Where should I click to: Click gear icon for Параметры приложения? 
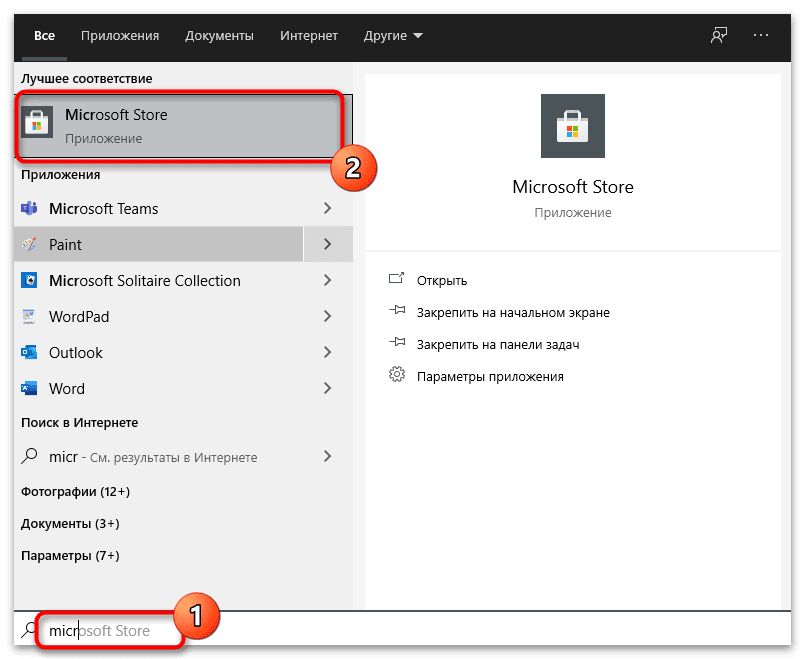coord(397,375)
